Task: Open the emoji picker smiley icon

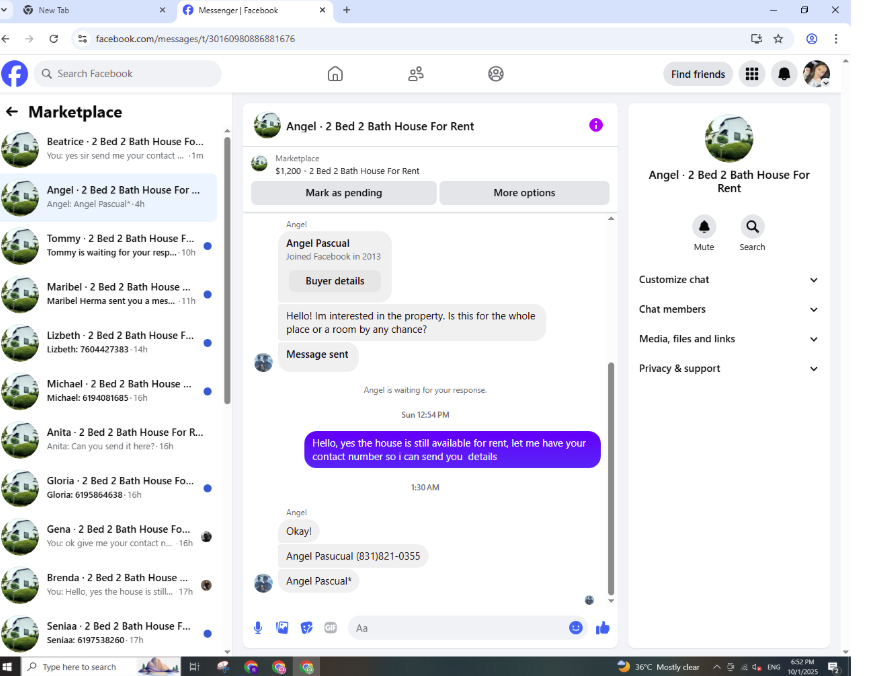Action: [x=575, y=628]
